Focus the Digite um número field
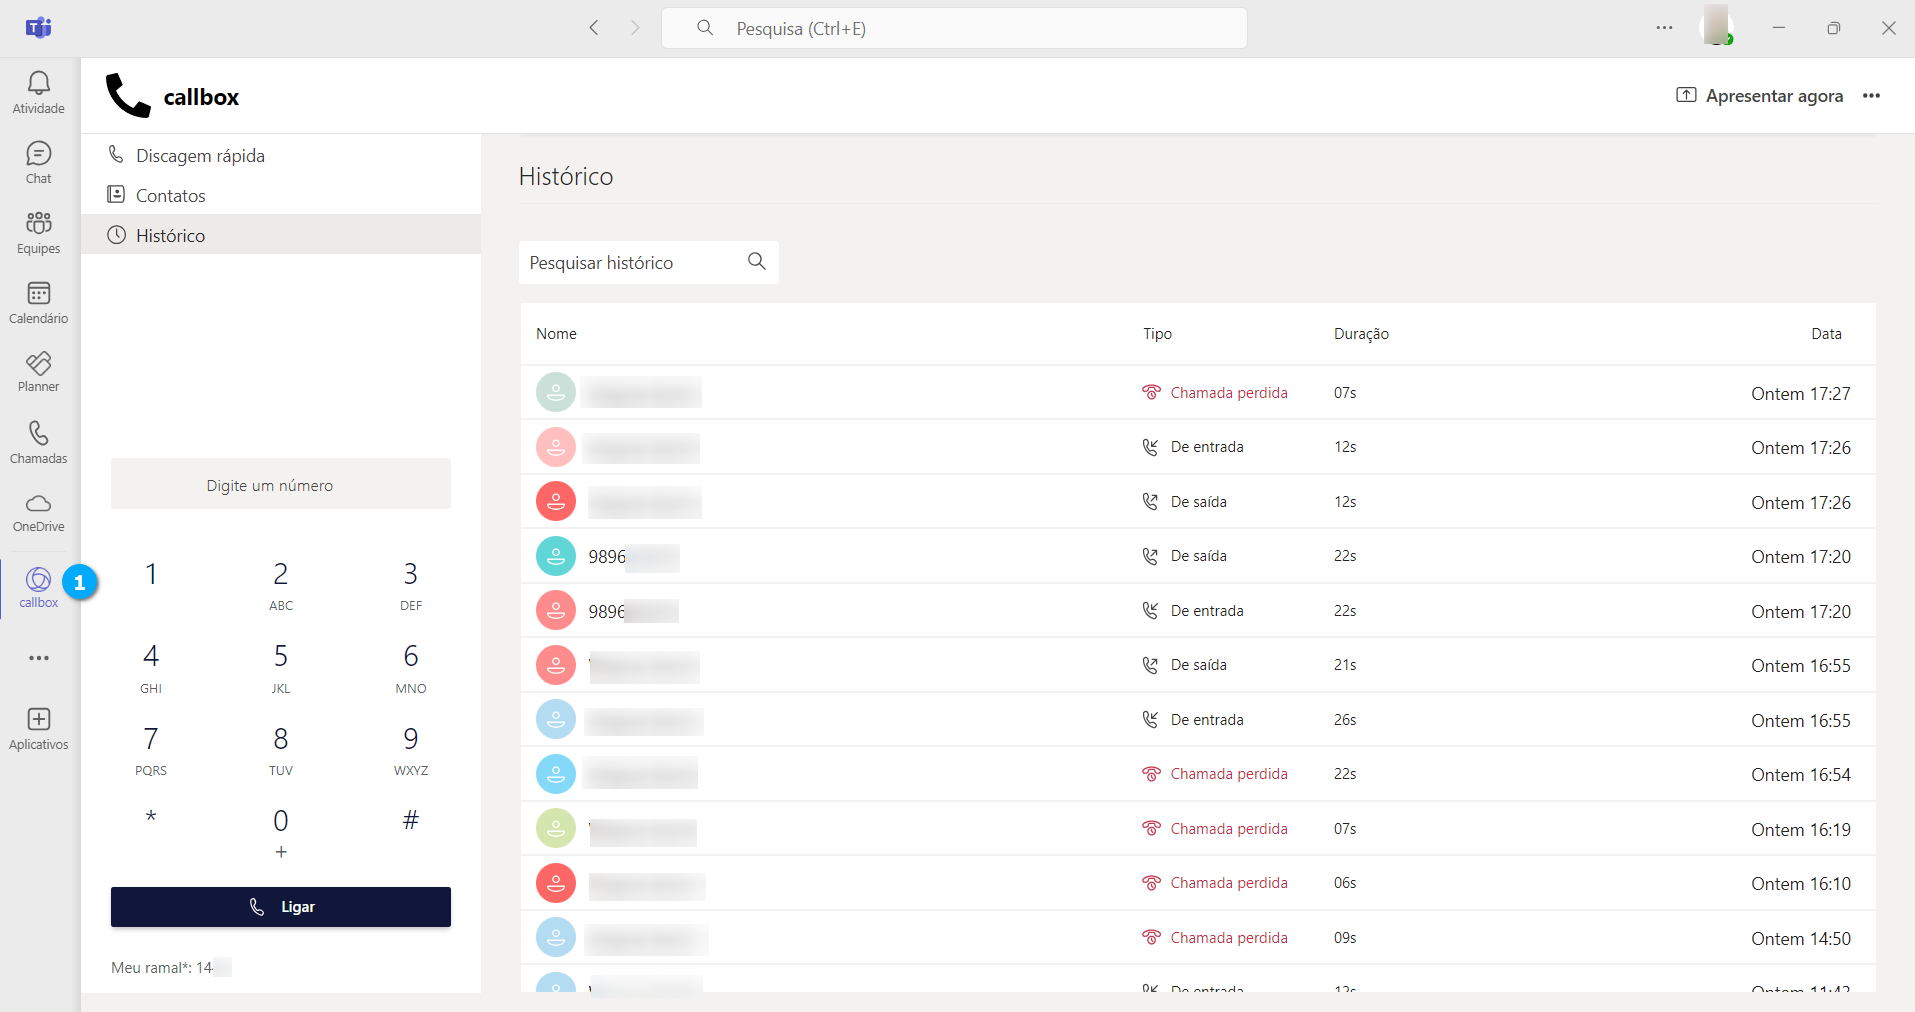Image resolution: width=1915 pixels, height=1012 pixels. tap(280, 485)
